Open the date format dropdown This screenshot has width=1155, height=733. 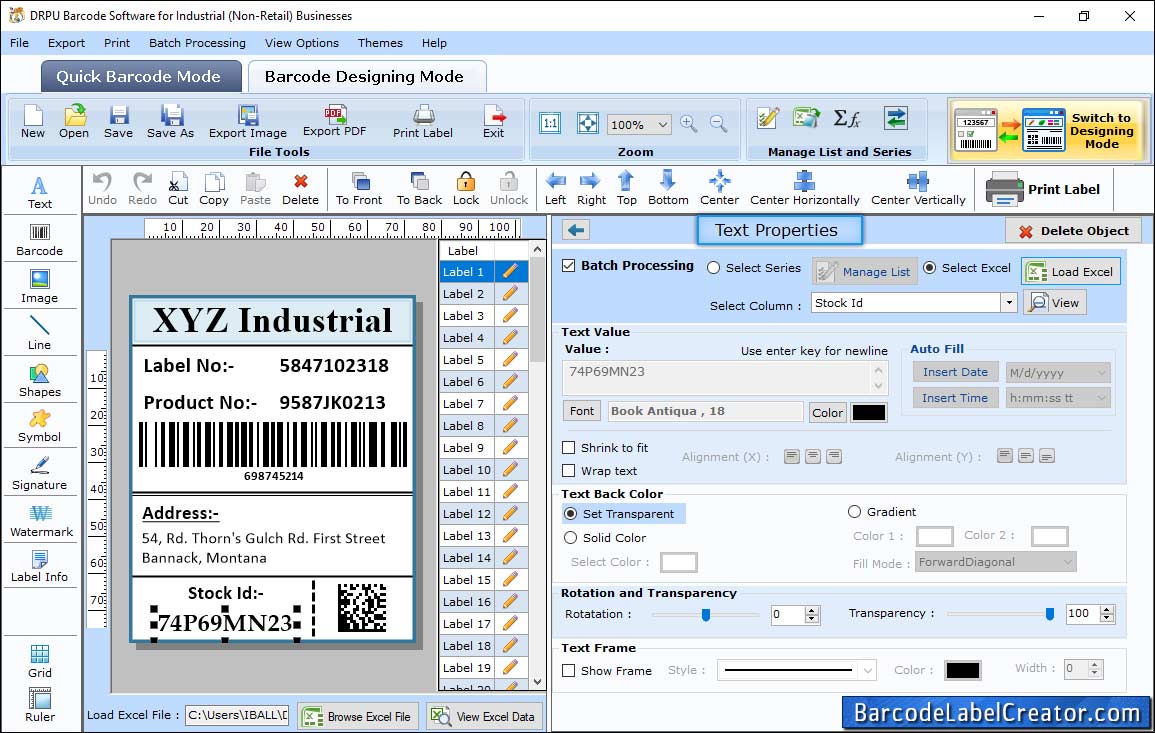(x=1102, y=372)
